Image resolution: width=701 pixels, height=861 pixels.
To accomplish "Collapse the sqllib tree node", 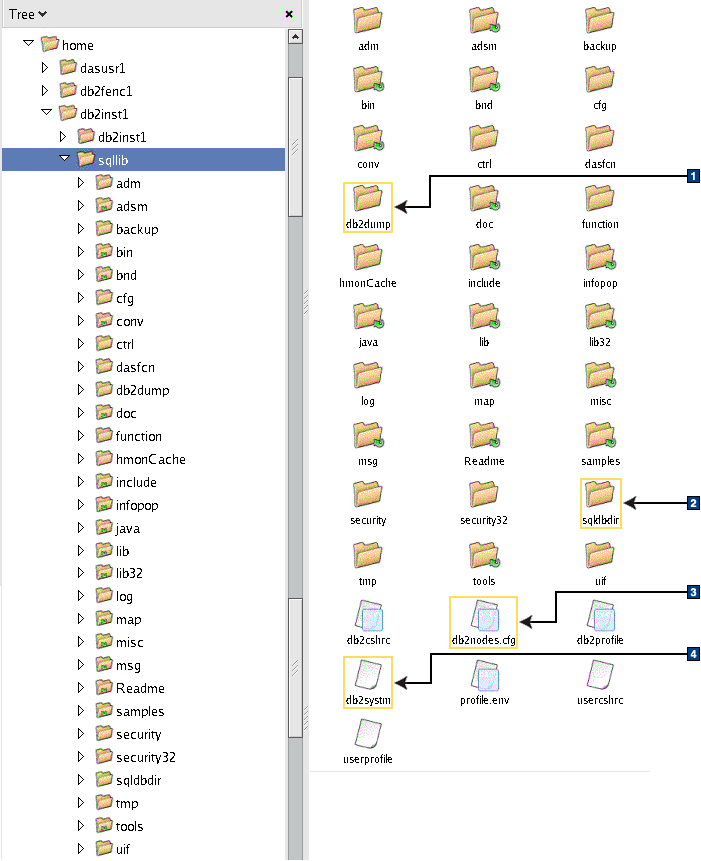I will pos(65,158).
